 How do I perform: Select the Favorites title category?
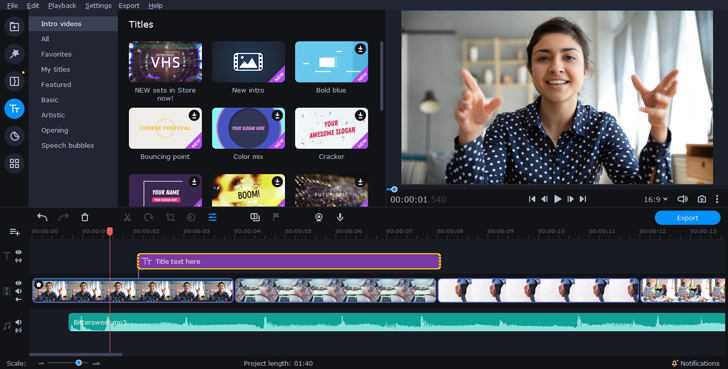[56, 54]
